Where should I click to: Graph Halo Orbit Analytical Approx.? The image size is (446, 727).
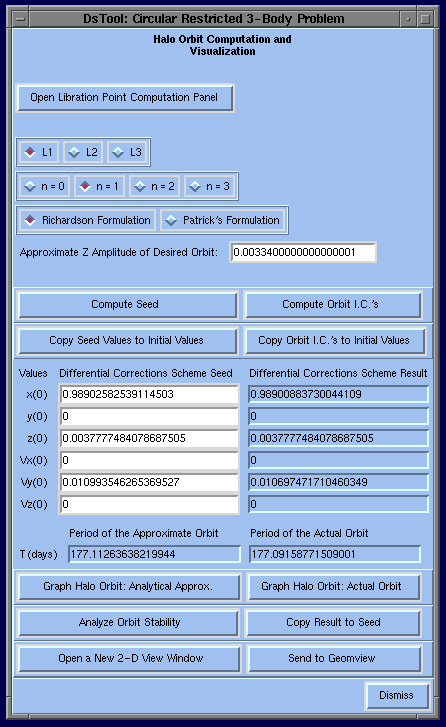pyautogui.click(x=129, y=587)
